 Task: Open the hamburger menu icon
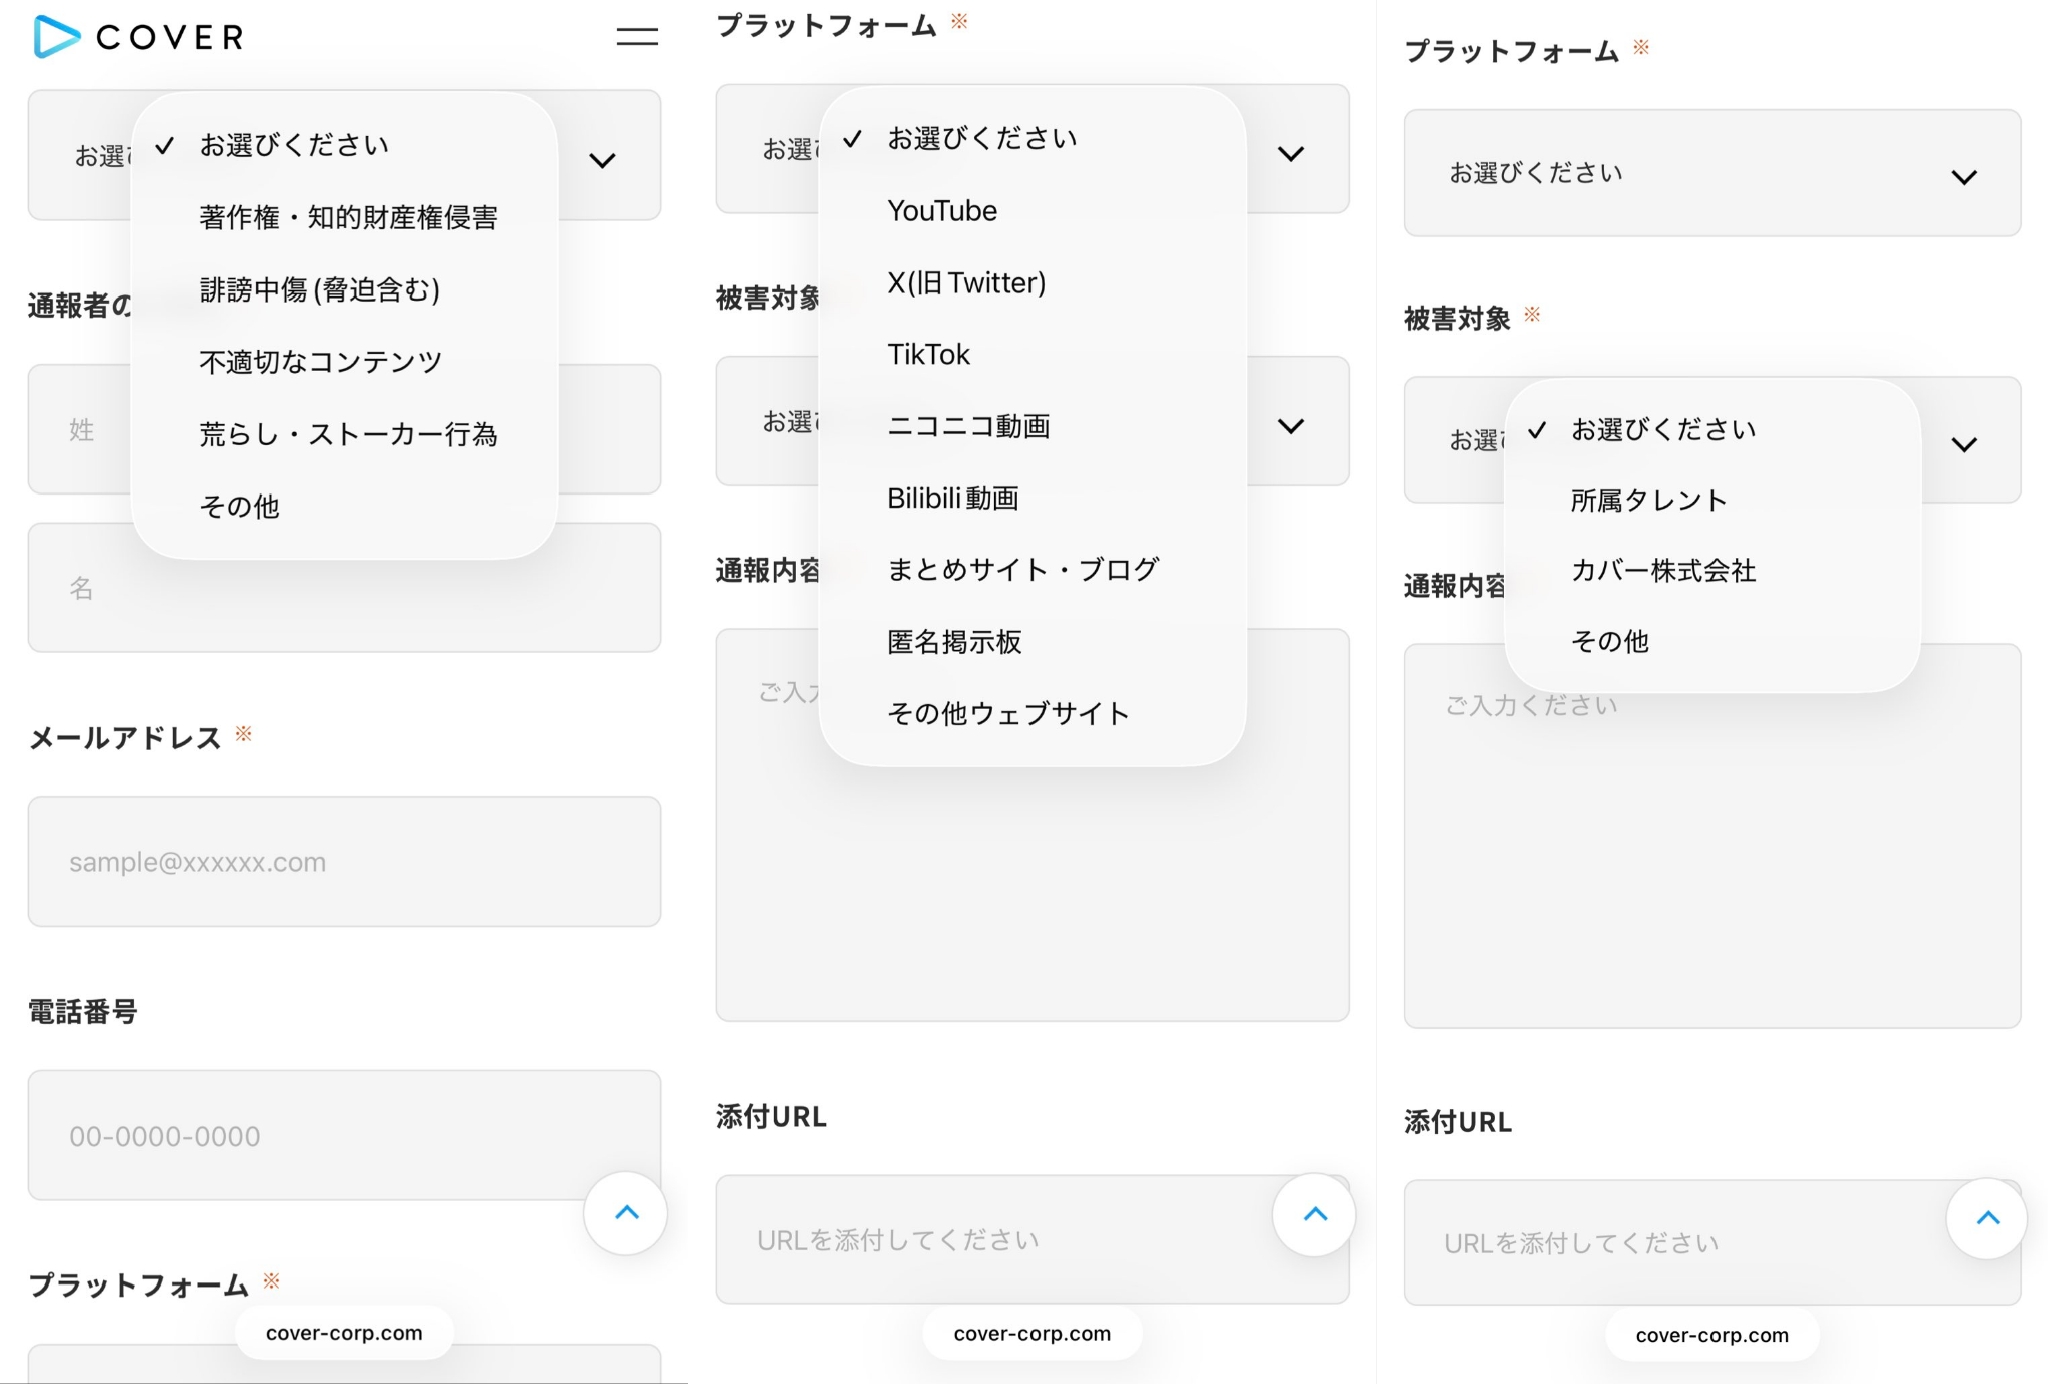pyautogui.click(x=637, y=37)
